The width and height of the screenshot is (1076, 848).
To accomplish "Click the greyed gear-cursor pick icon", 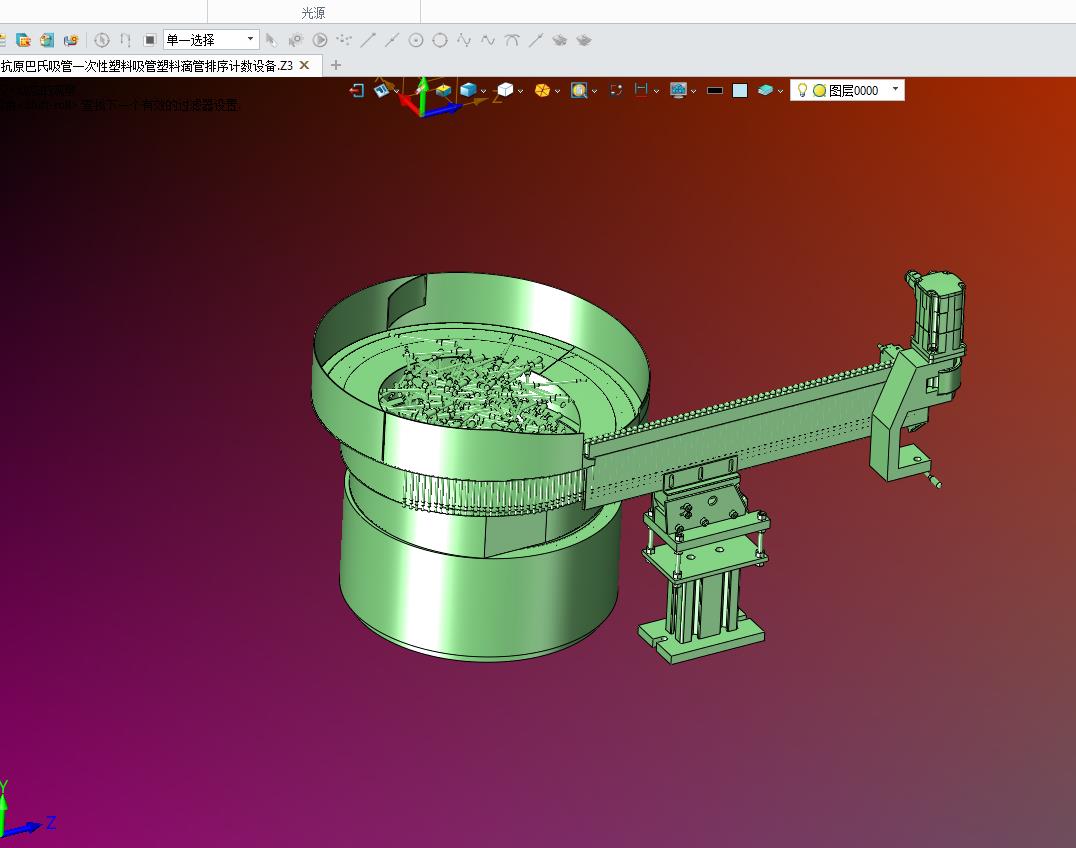I will coord(296,40).
